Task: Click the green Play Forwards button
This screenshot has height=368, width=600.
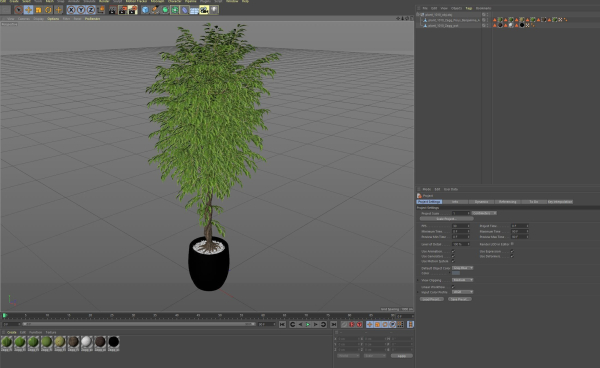Action: pos(308,324)
